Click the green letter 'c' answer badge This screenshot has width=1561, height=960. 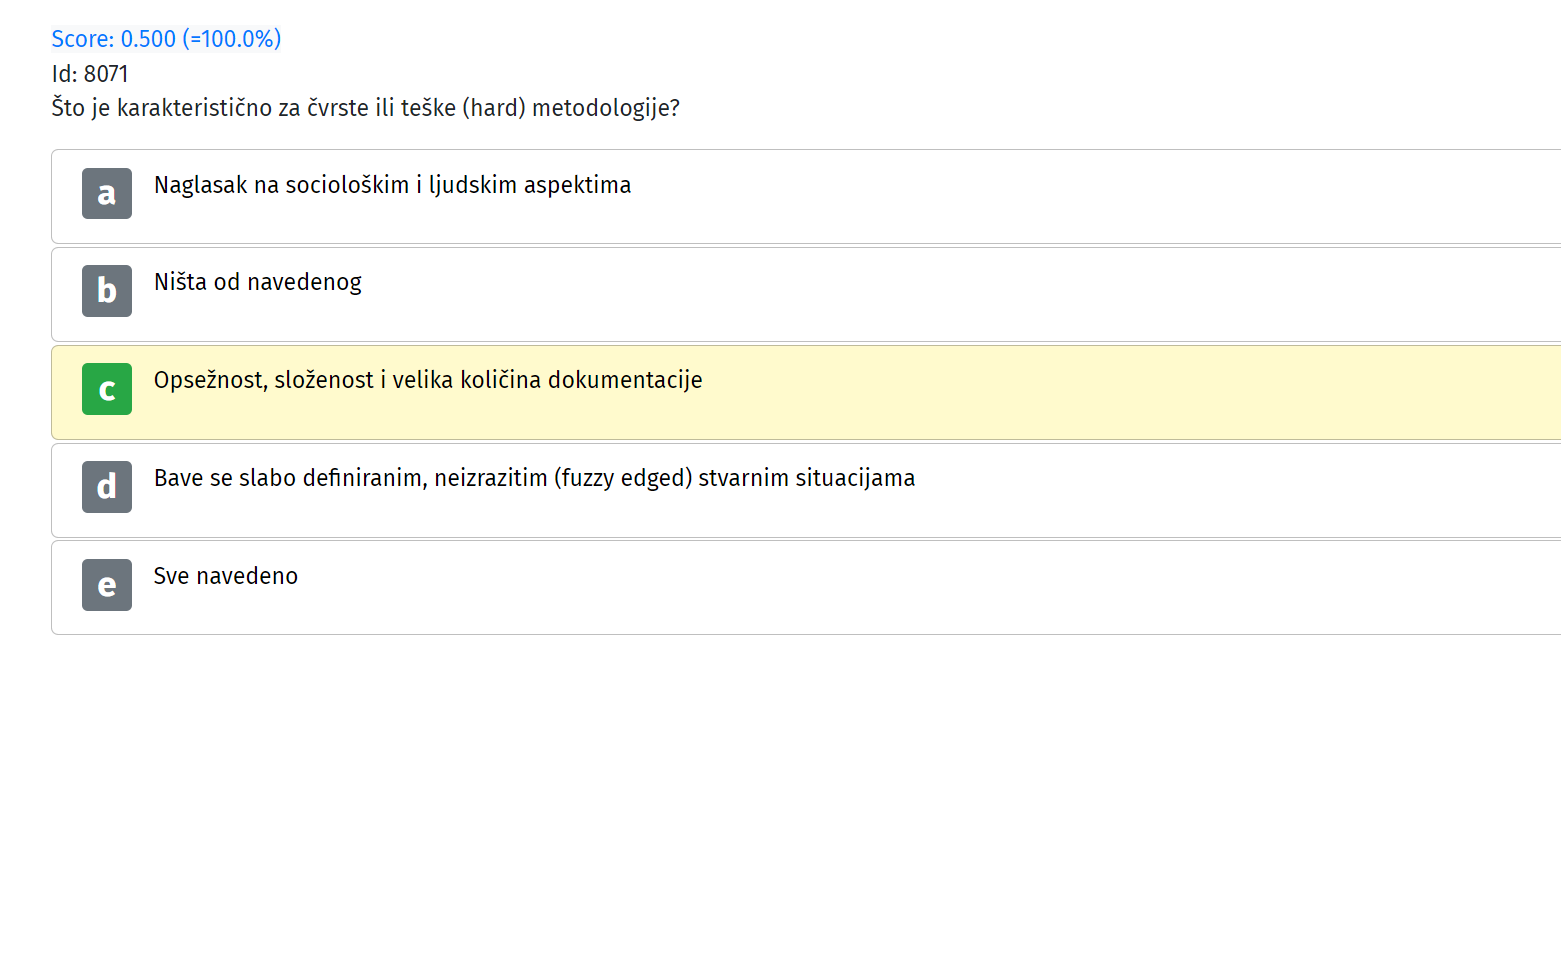click(107, 389)
